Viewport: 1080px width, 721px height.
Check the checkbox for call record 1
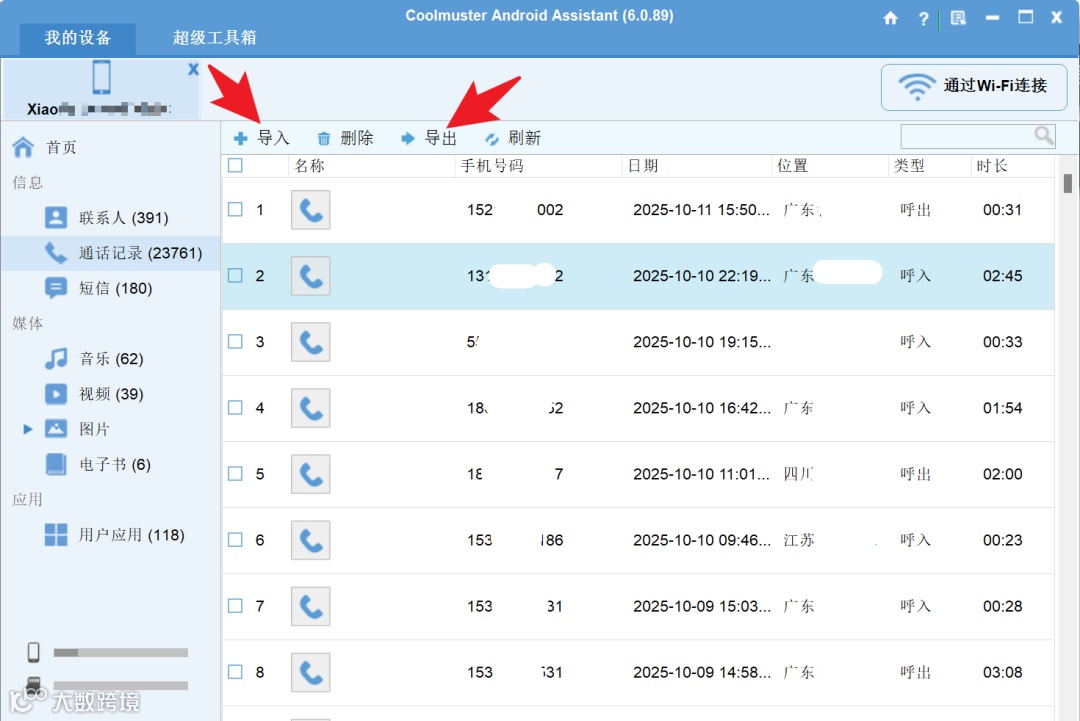pyautogui.click(x=236, y=209)
